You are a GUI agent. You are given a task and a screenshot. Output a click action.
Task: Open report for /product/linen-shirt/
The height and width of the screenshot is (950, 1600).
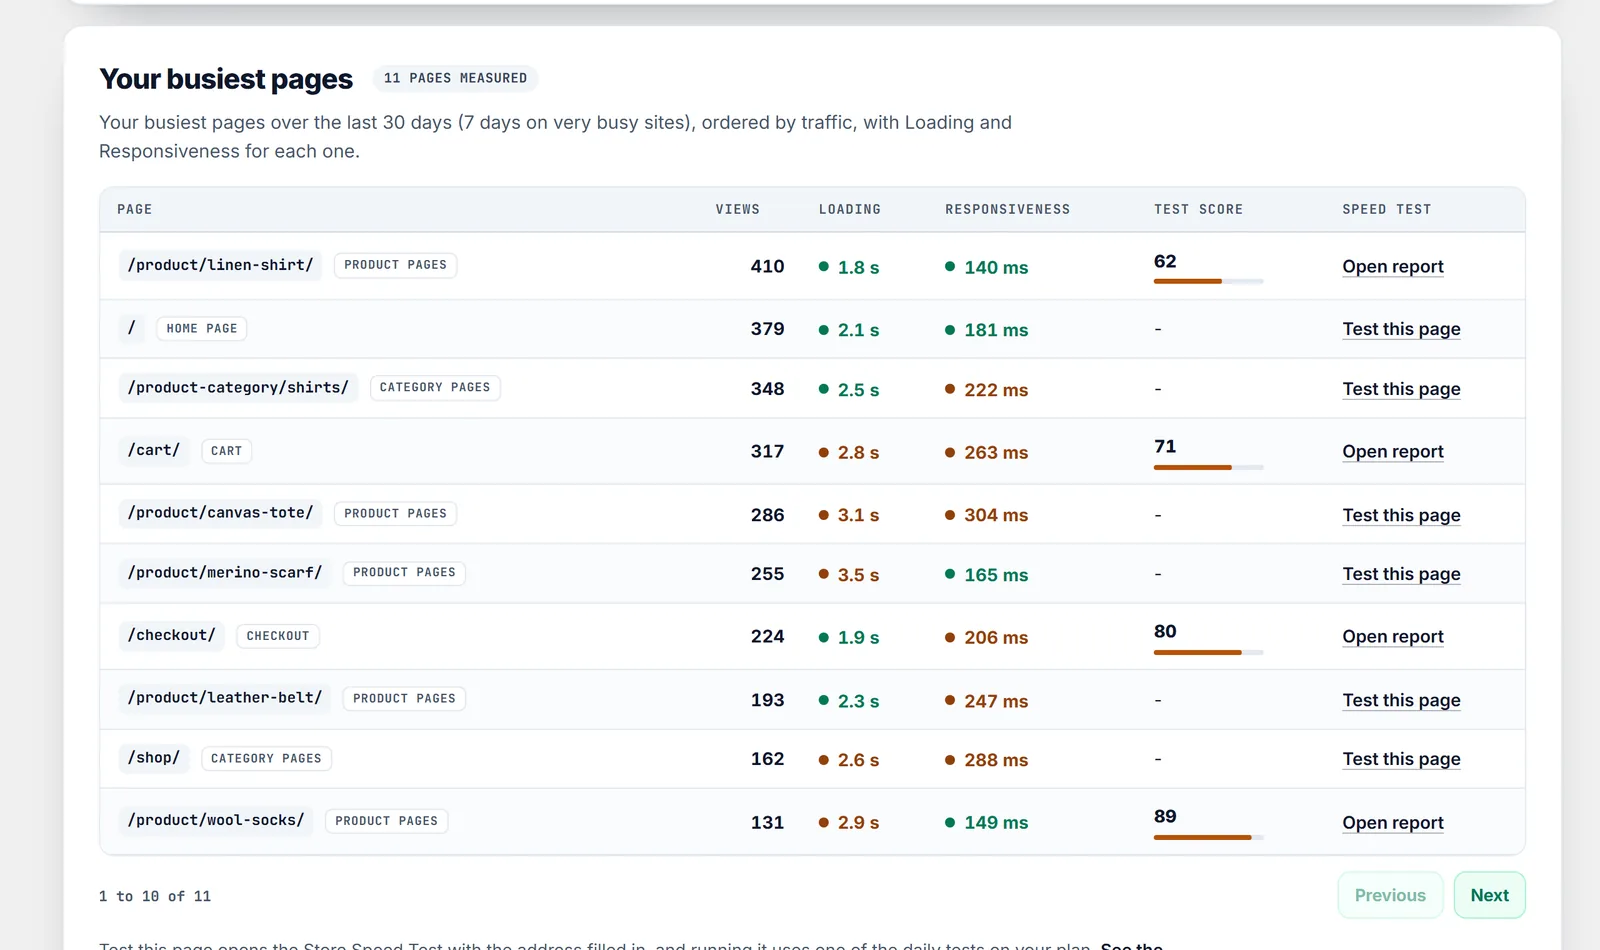1392,266
